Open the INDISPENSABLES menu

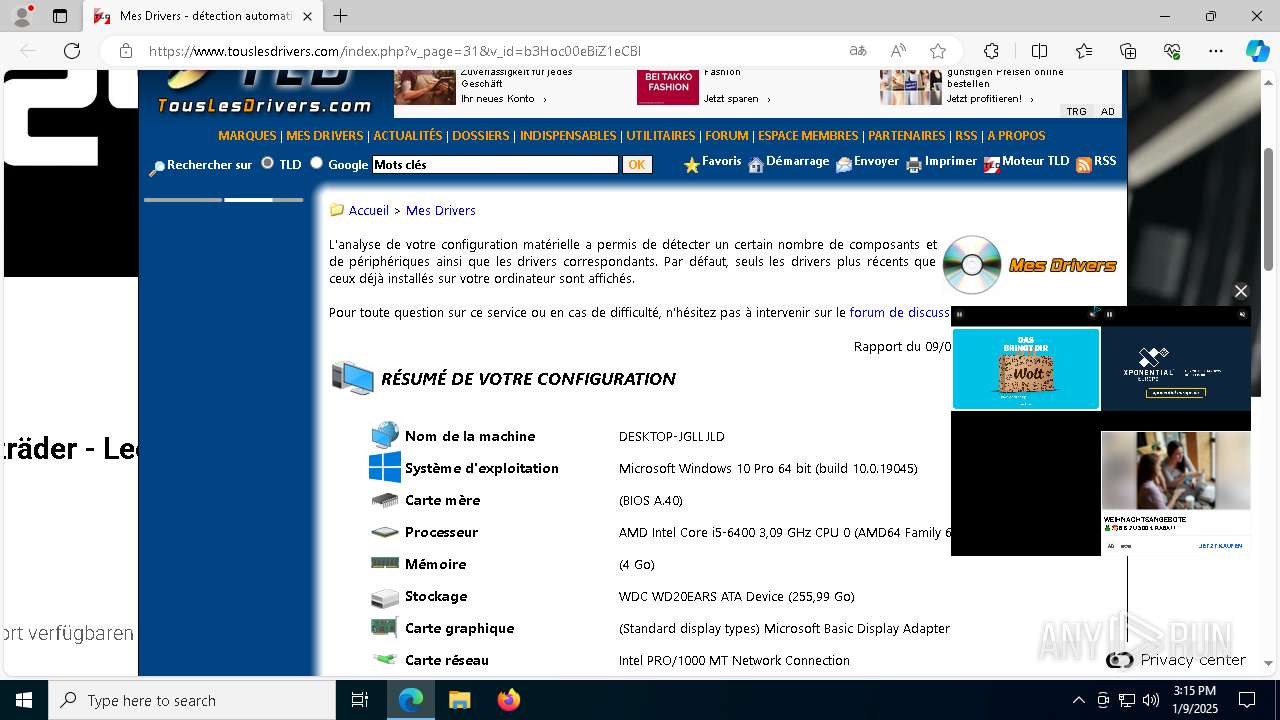point(568,136)
